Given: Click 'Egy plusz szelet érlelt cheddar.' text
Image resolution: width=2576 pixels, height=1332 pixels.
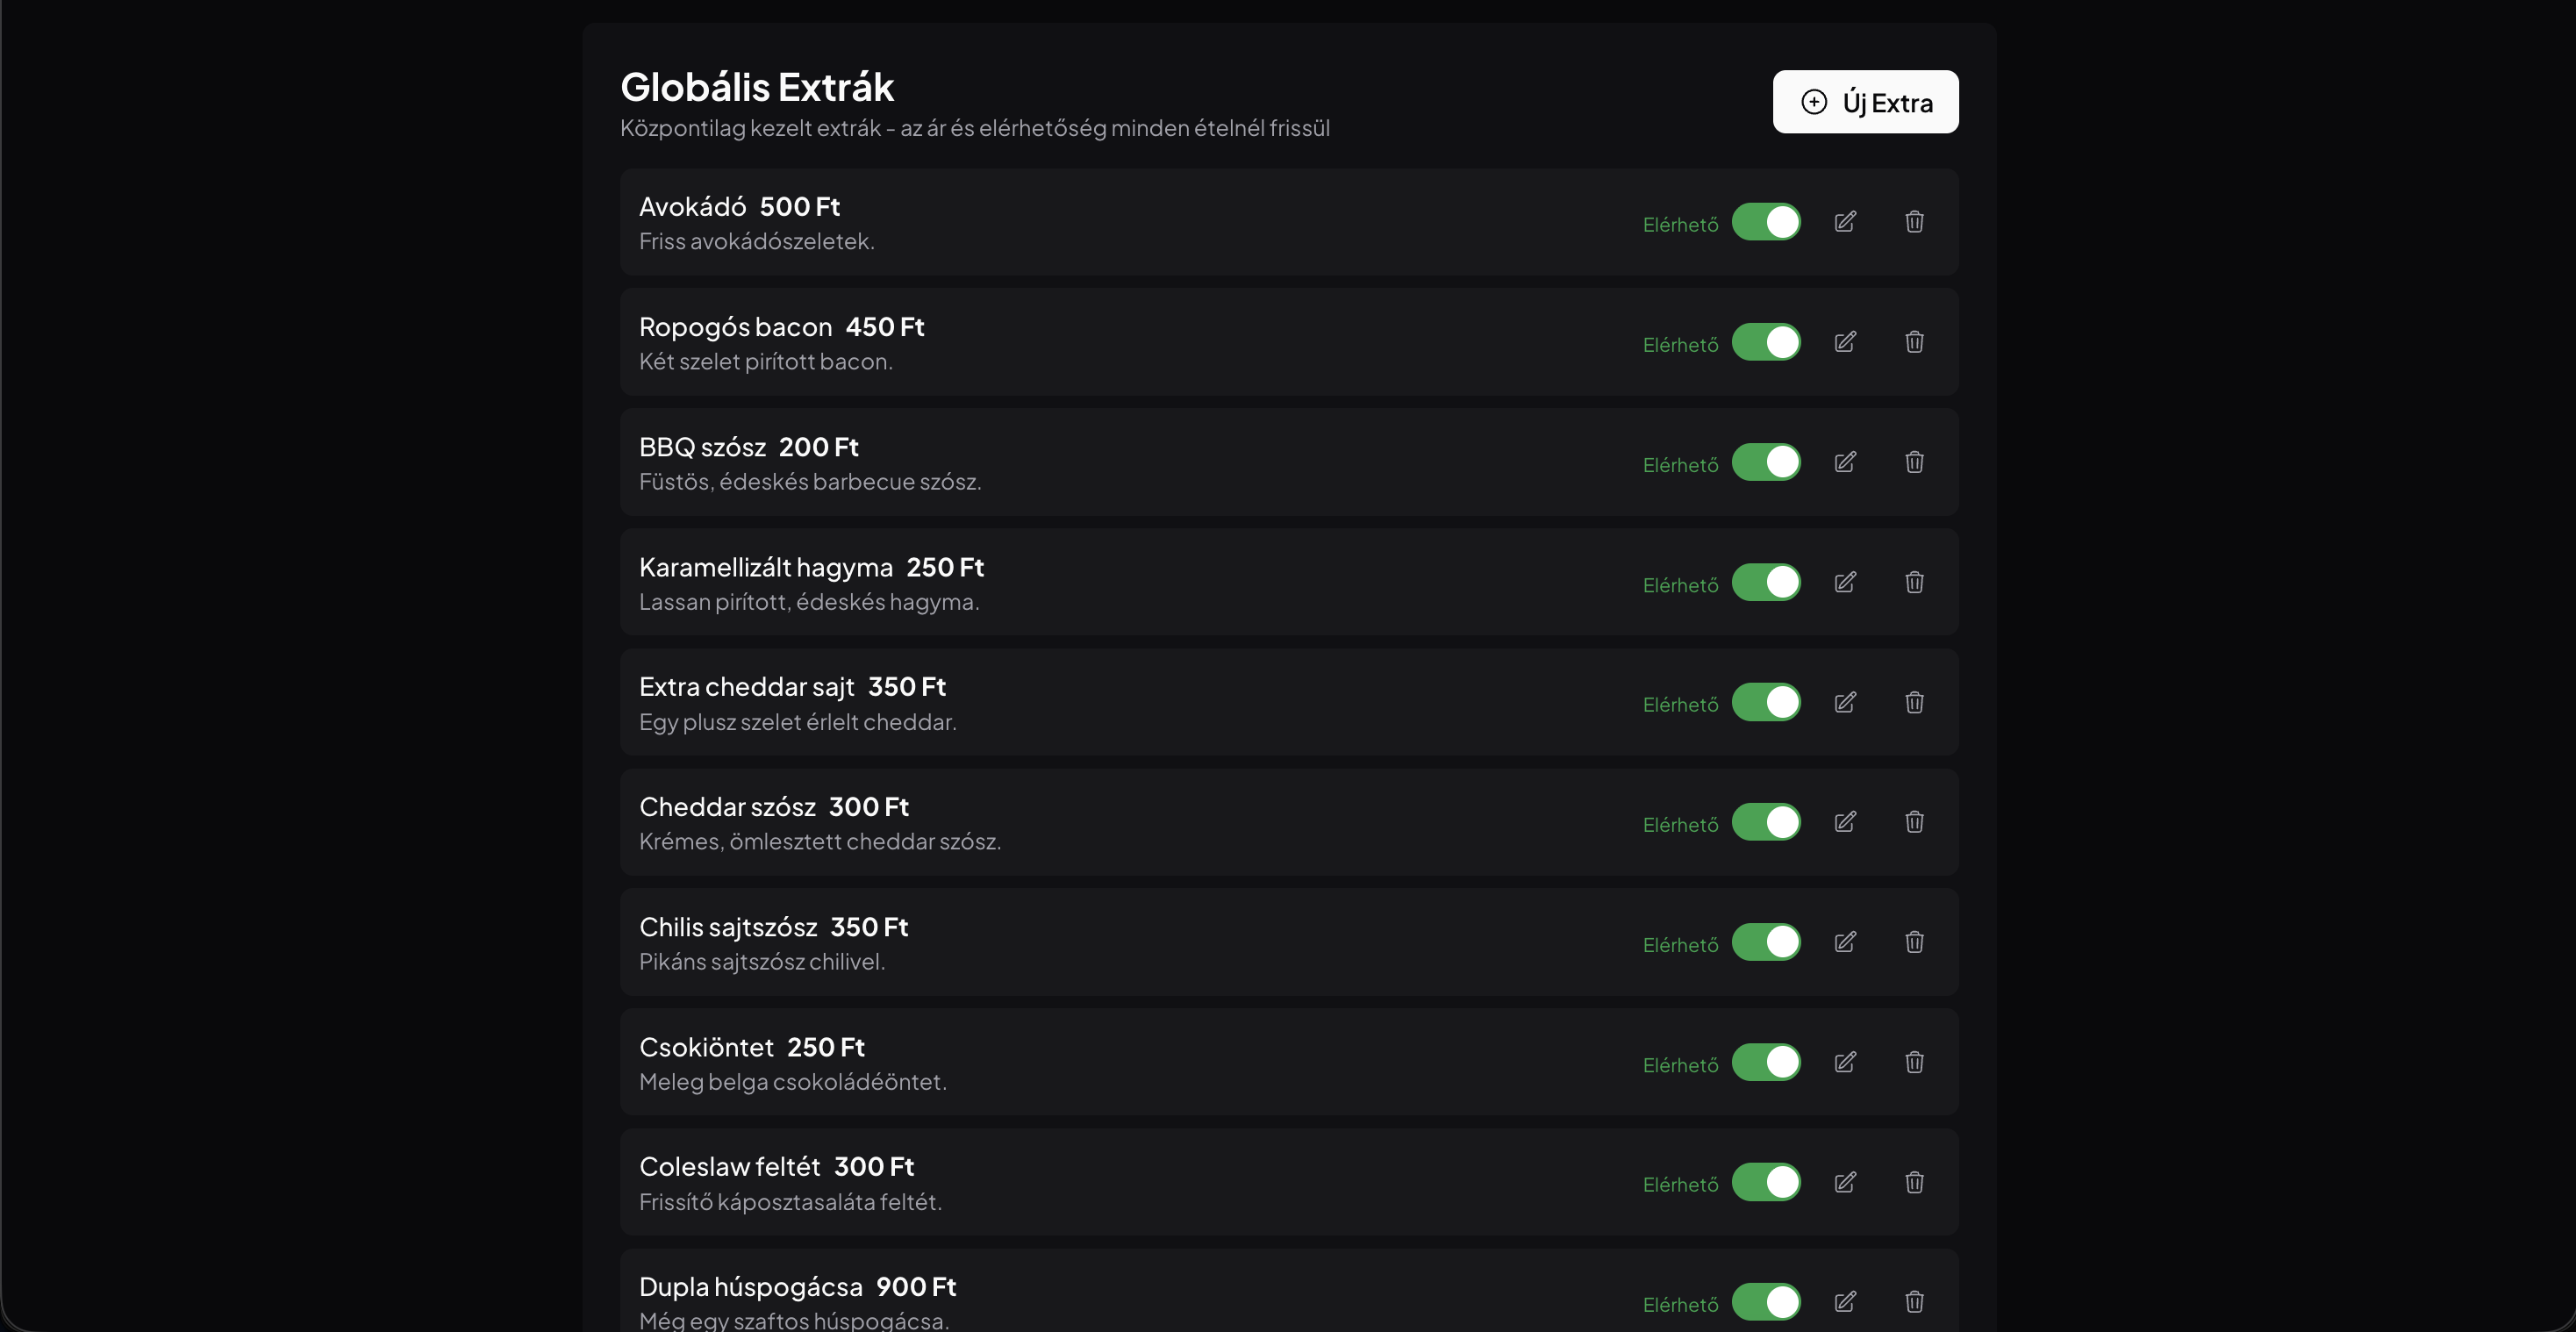Looking at the screenshot, I should tap(798, 722).
